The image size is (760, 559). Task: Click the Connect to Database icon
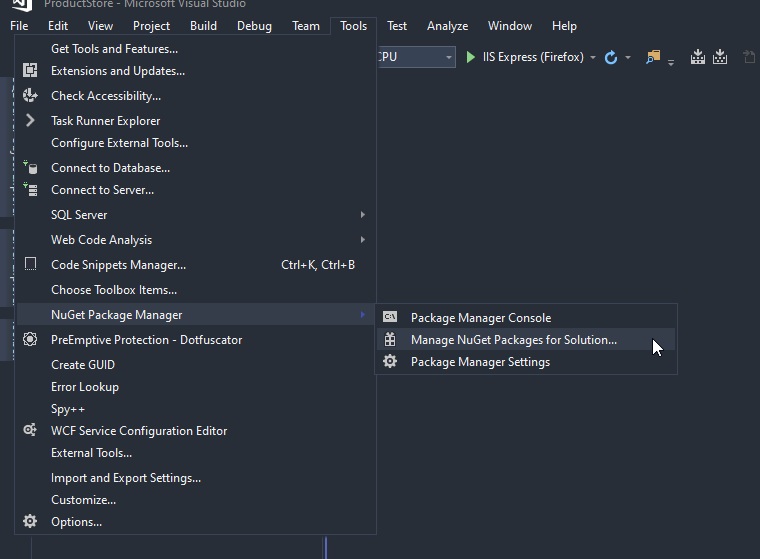point(30,168)
